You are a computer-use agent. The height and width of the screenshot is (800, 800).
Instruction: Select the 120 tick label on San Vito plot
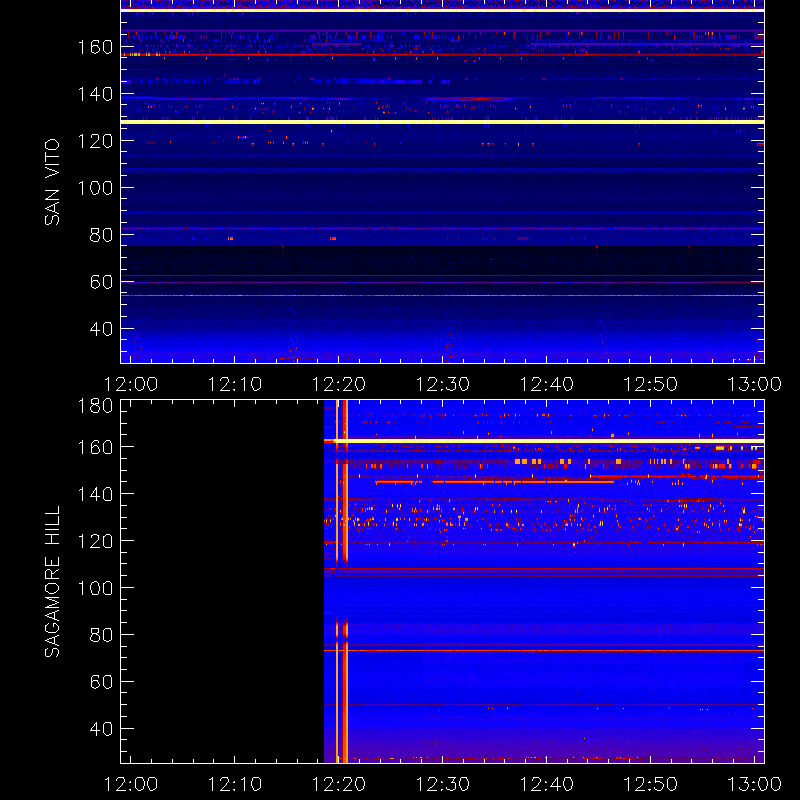[95, 141]
